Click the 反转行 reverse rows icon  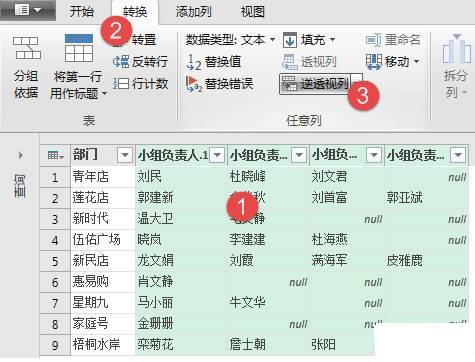121,62
